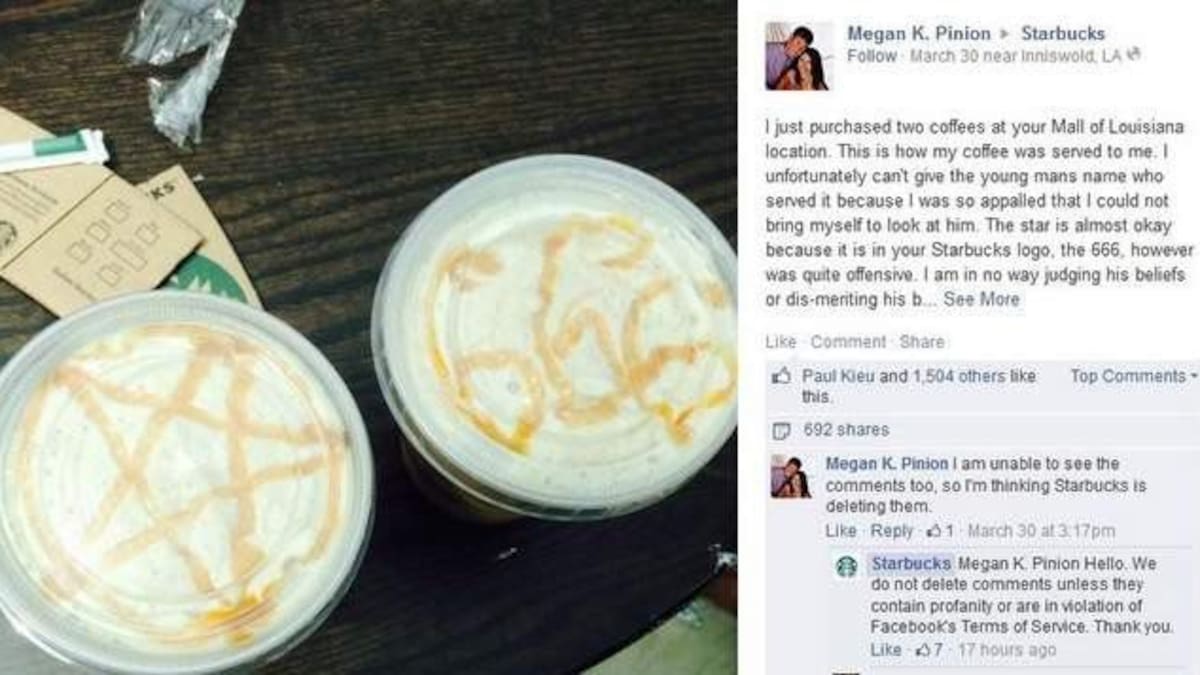Image resolution: width=1200 pixels, height=675 pixels.
Task: Click the Starbucks logo avatar in reply
Action: point(847,567)
